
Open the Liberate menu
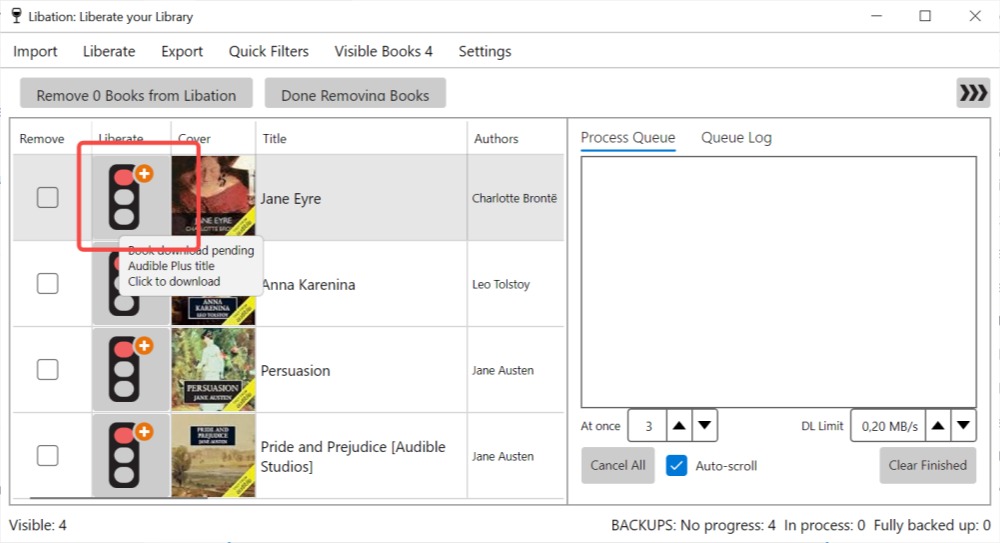click(109, 51)
